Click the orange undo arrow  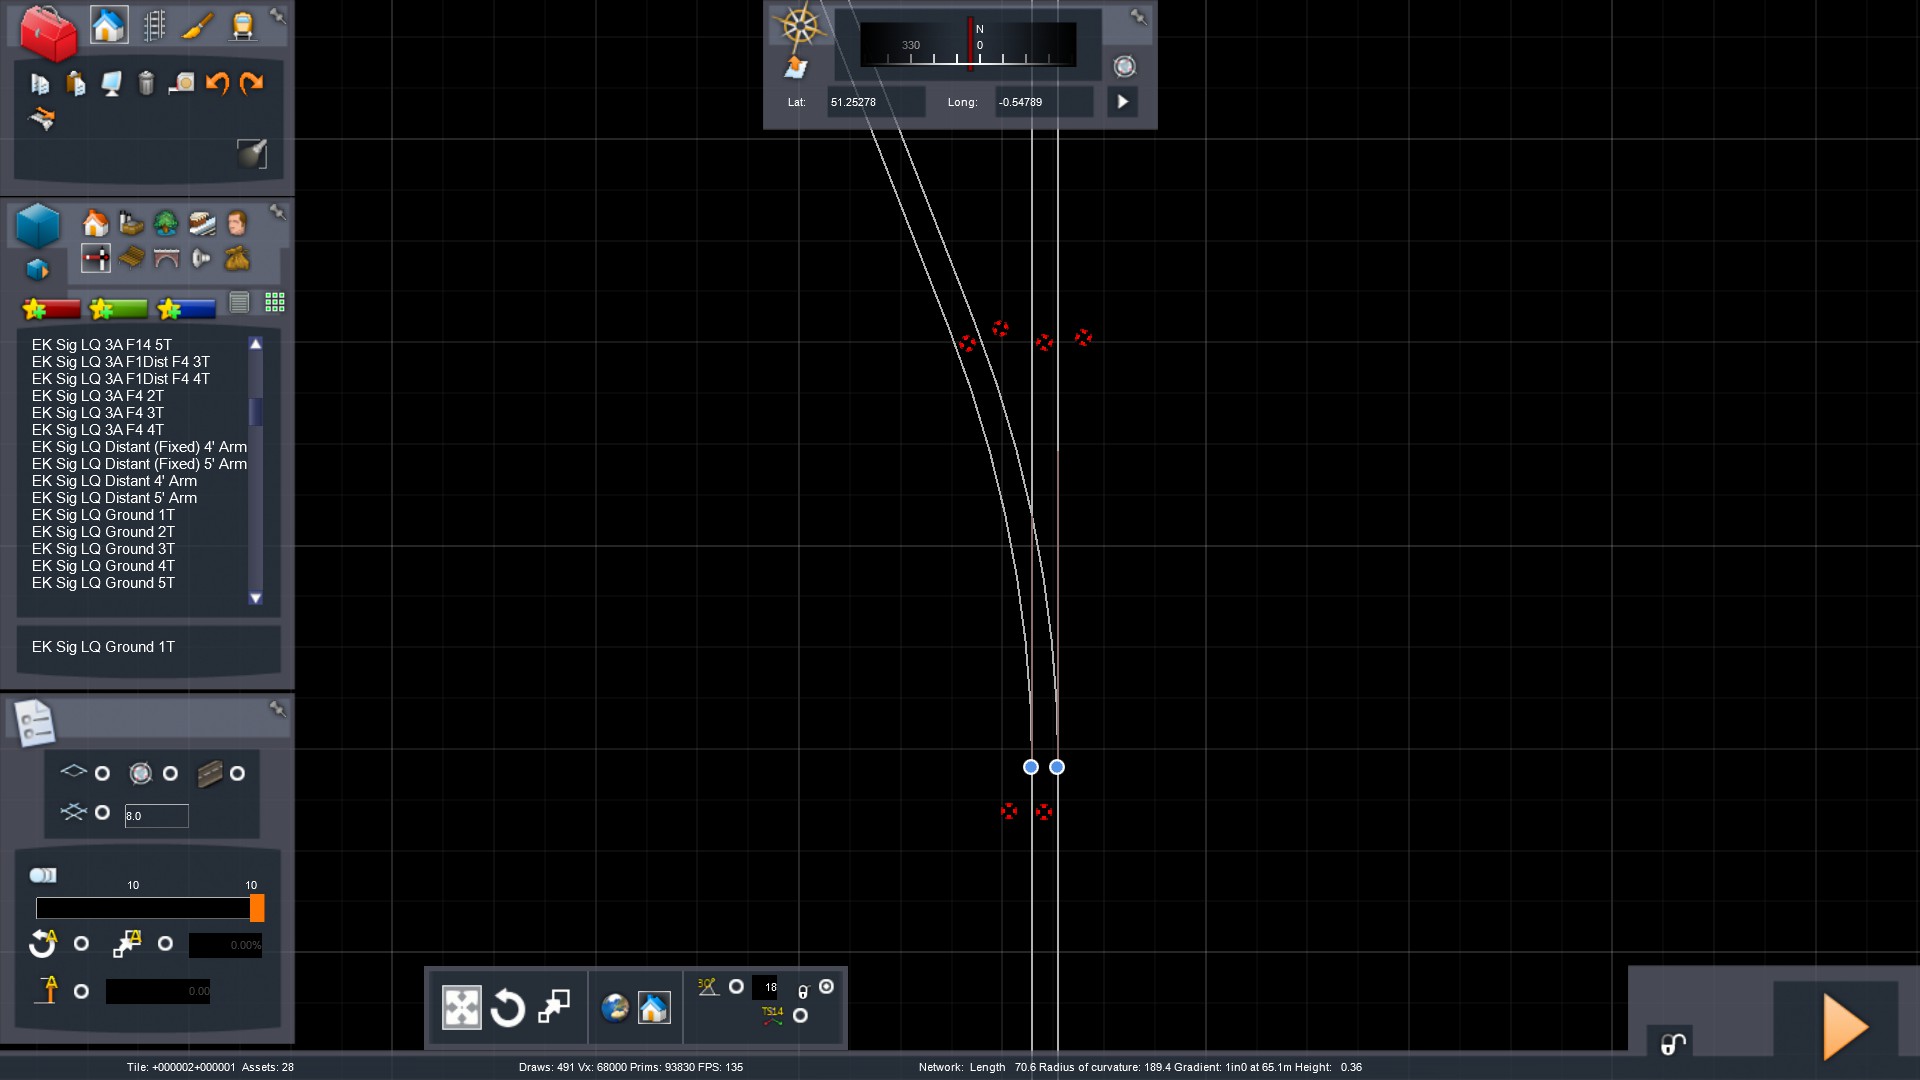[x=217, y=84]
